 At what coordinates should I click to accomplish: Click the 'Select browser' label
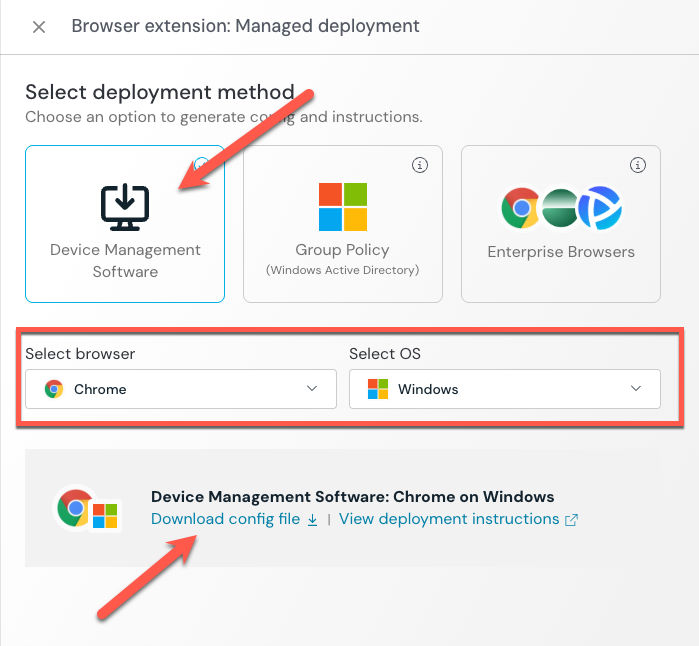[80, 354]
